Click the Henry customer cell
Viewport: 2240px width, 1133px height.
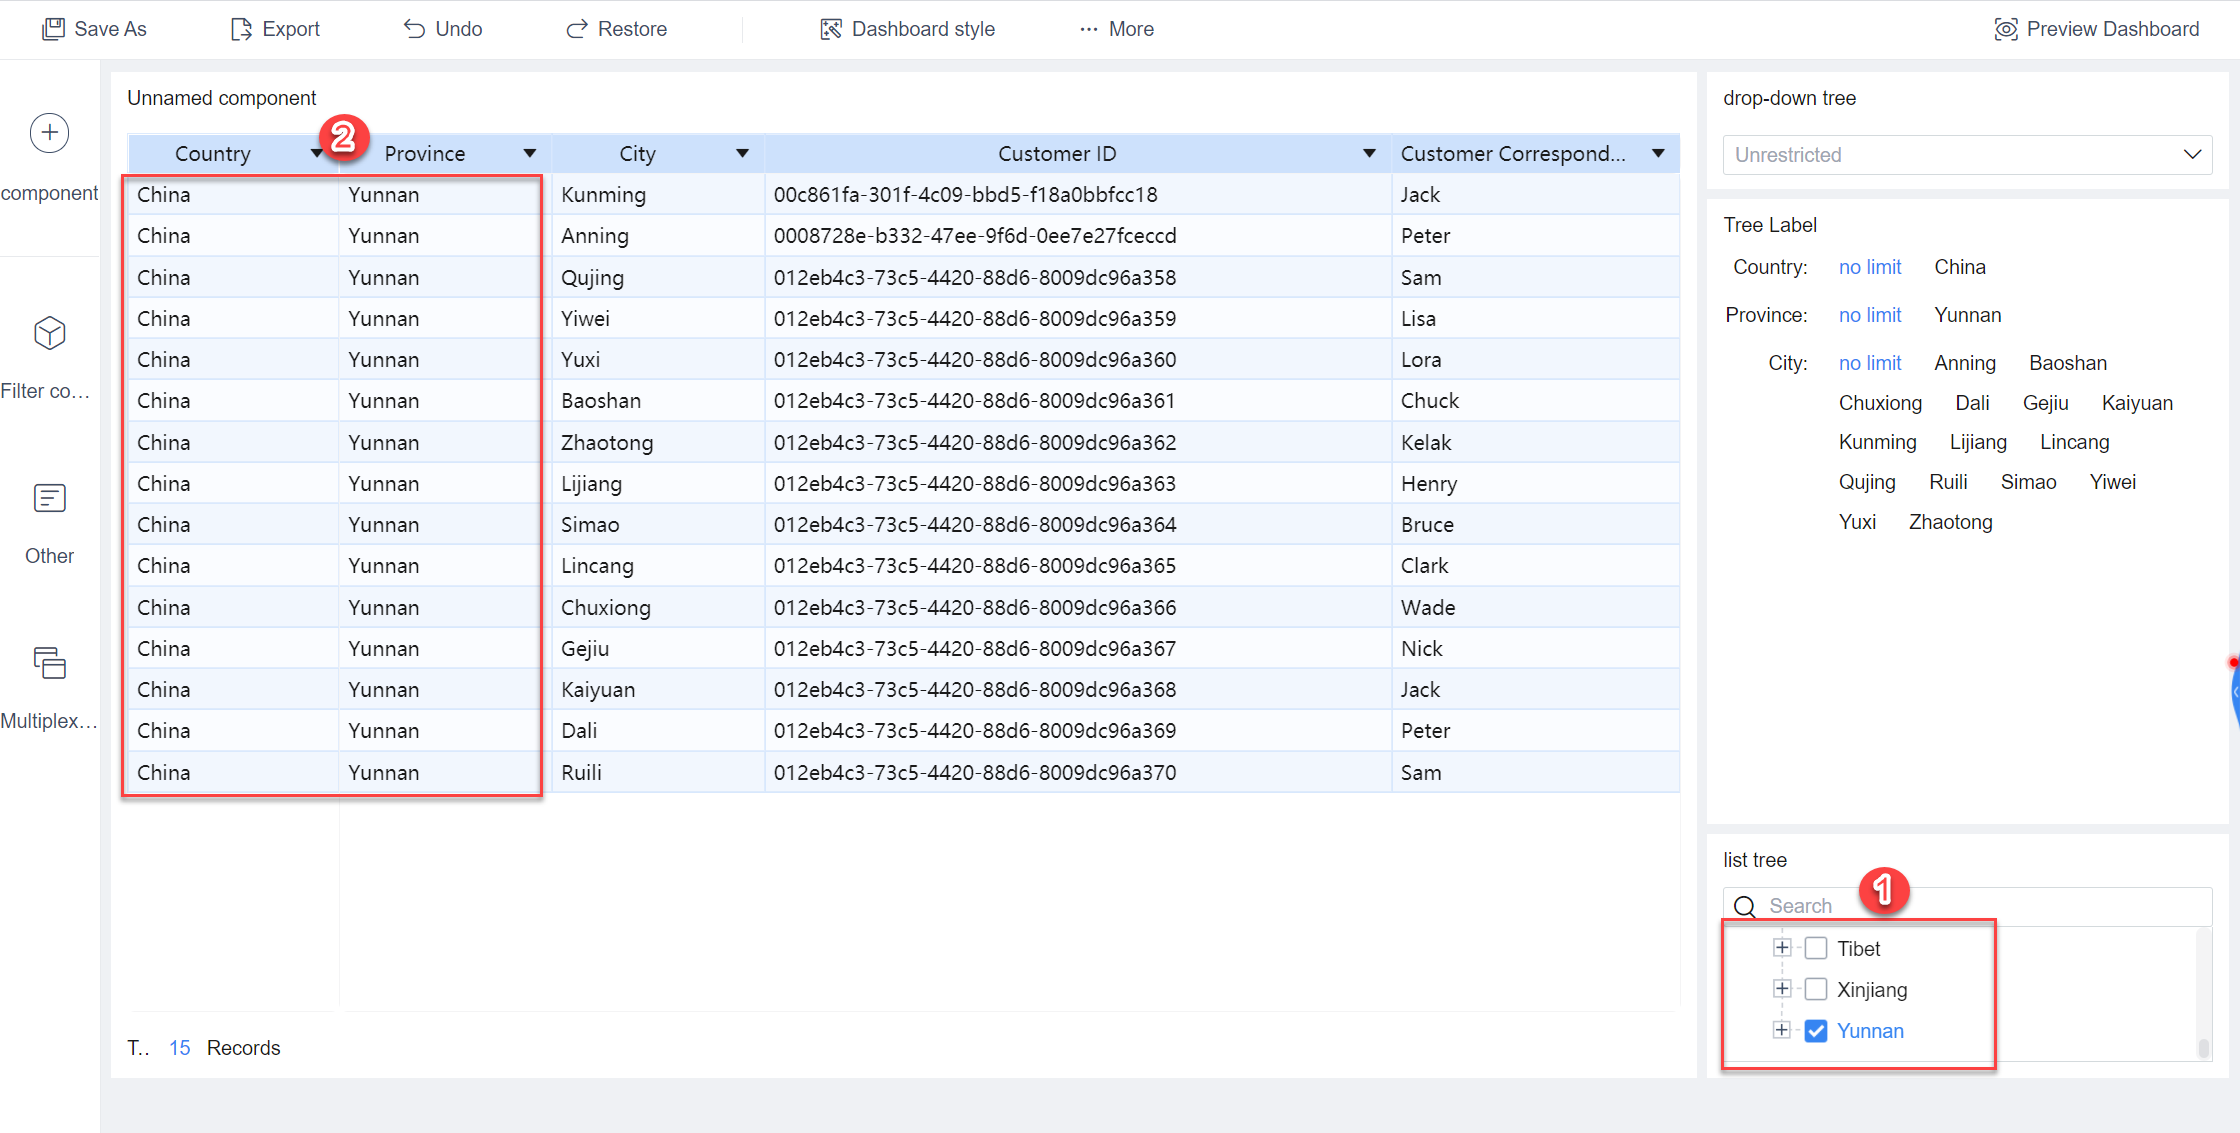click(x=1534, y=484)
